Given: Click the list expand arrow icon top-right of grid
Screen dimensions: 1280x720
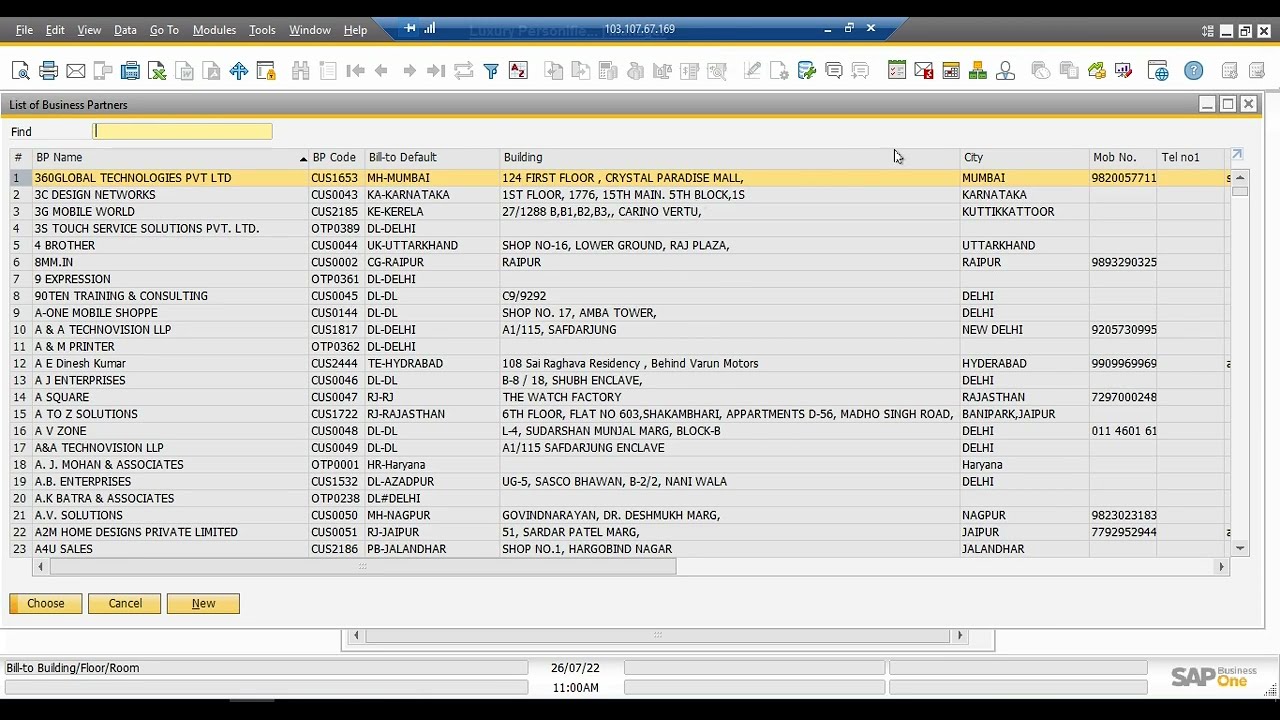Looking at the screenshot, I should click(x=1237, y=155).
